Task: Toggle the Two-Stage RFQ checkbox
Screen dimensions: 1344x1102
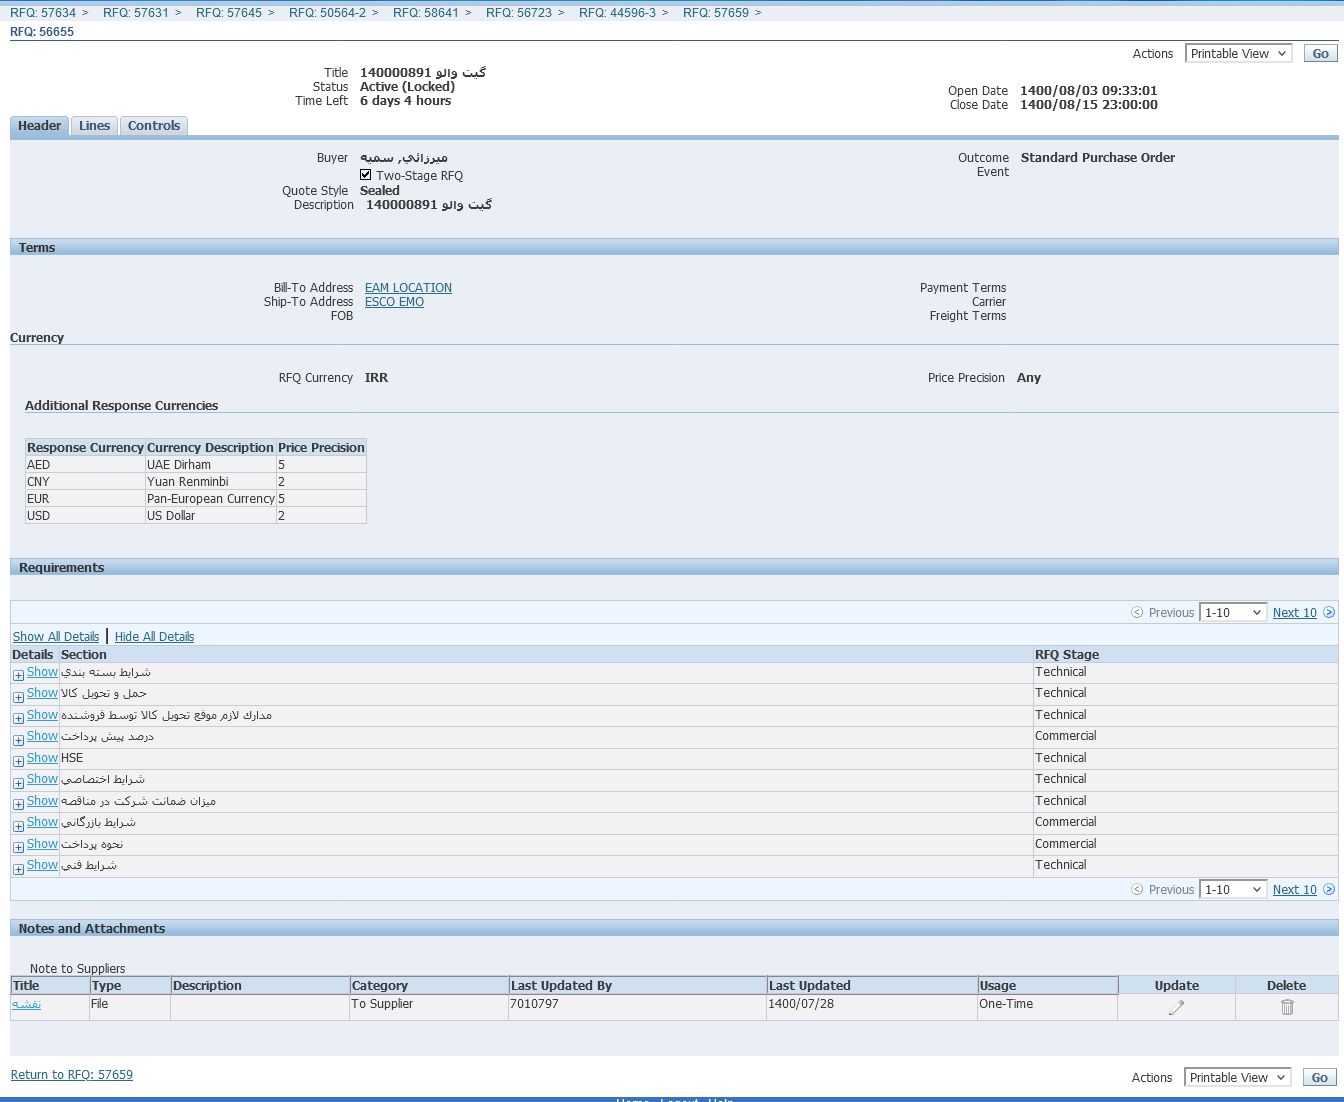Action: click(366, 174)
